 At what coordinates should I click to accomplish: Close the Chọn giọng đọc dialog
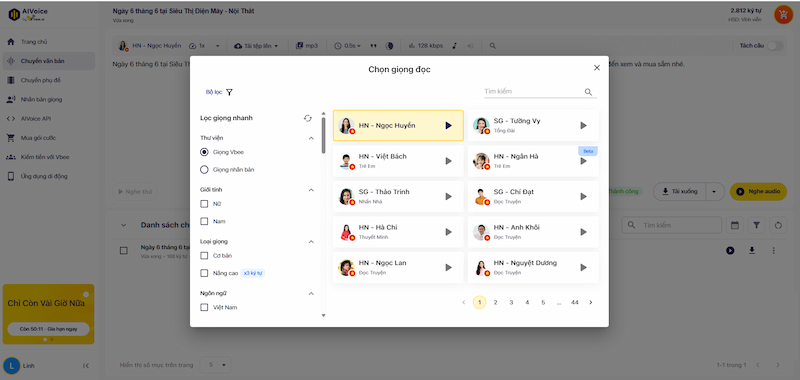pos(597,68)
